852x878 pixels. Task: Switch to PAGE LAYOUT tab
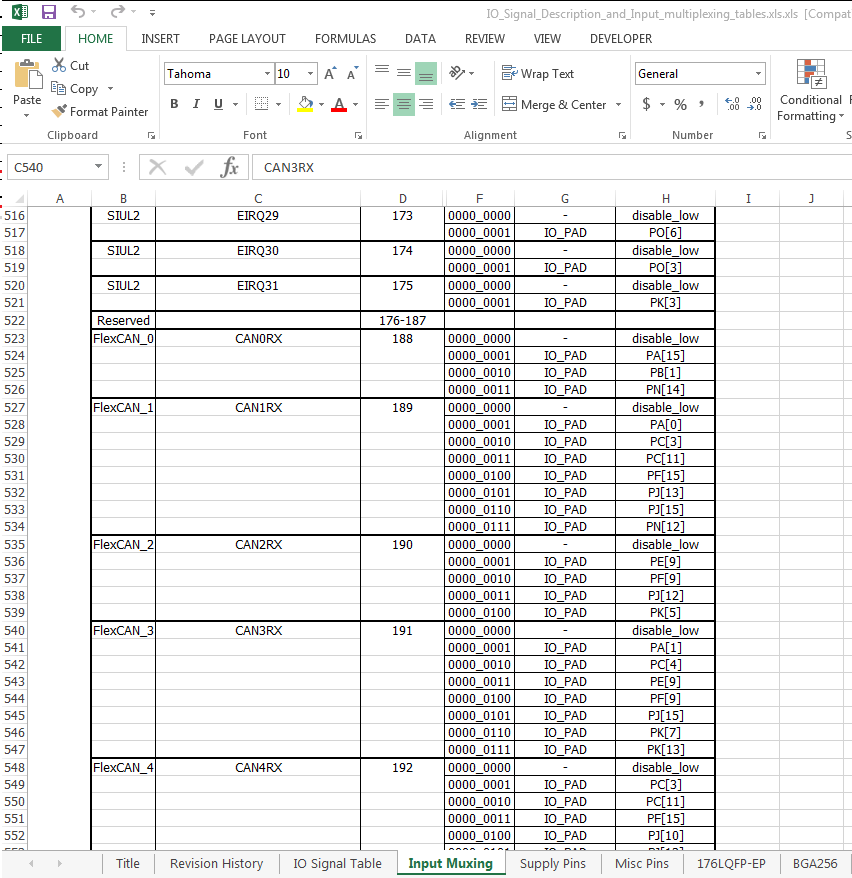pos(247,39)
